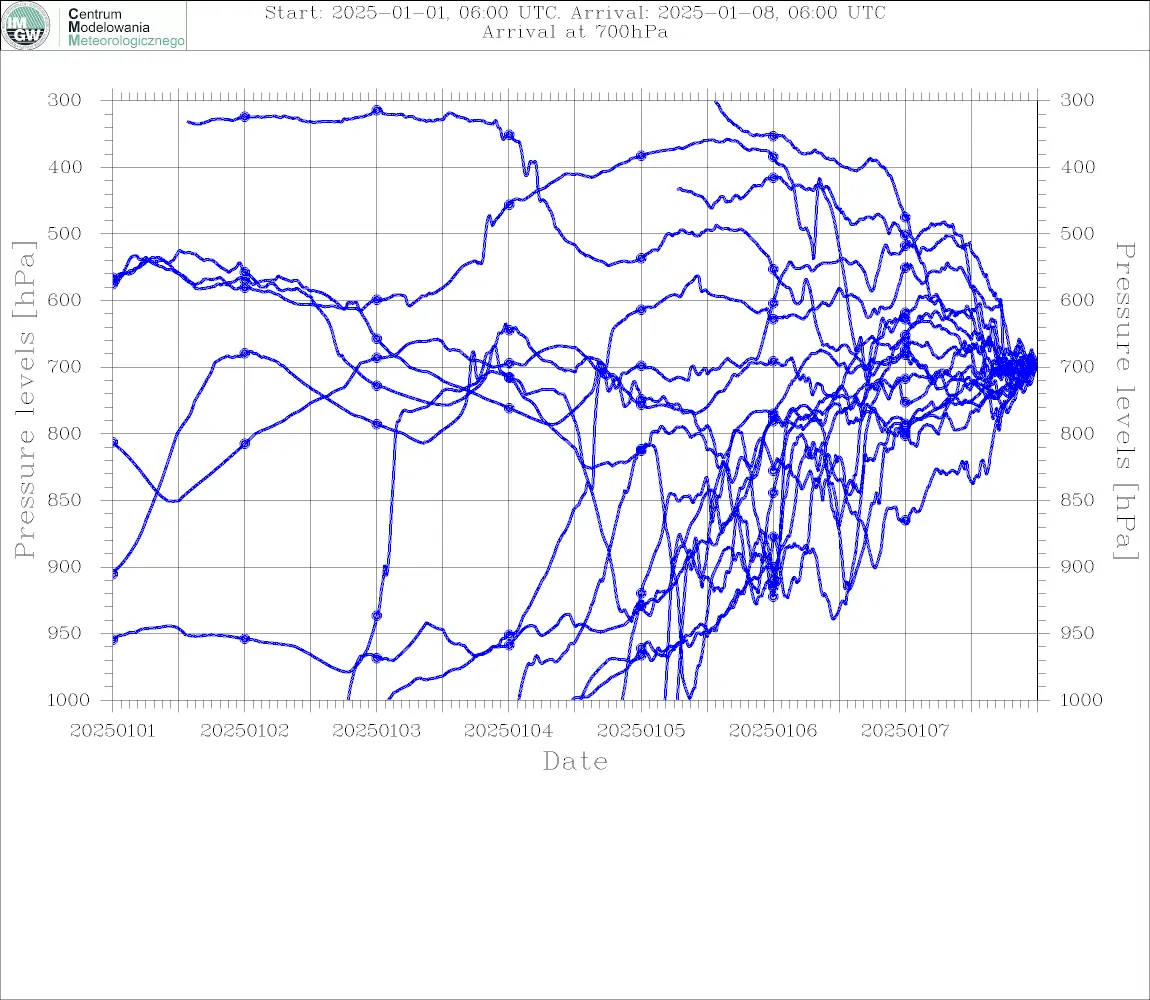The height and width of the screenshot is (1000, 1150).
Task: Select the 'Arrival at 700hPa' subtitle
Action: pos(575,32)
